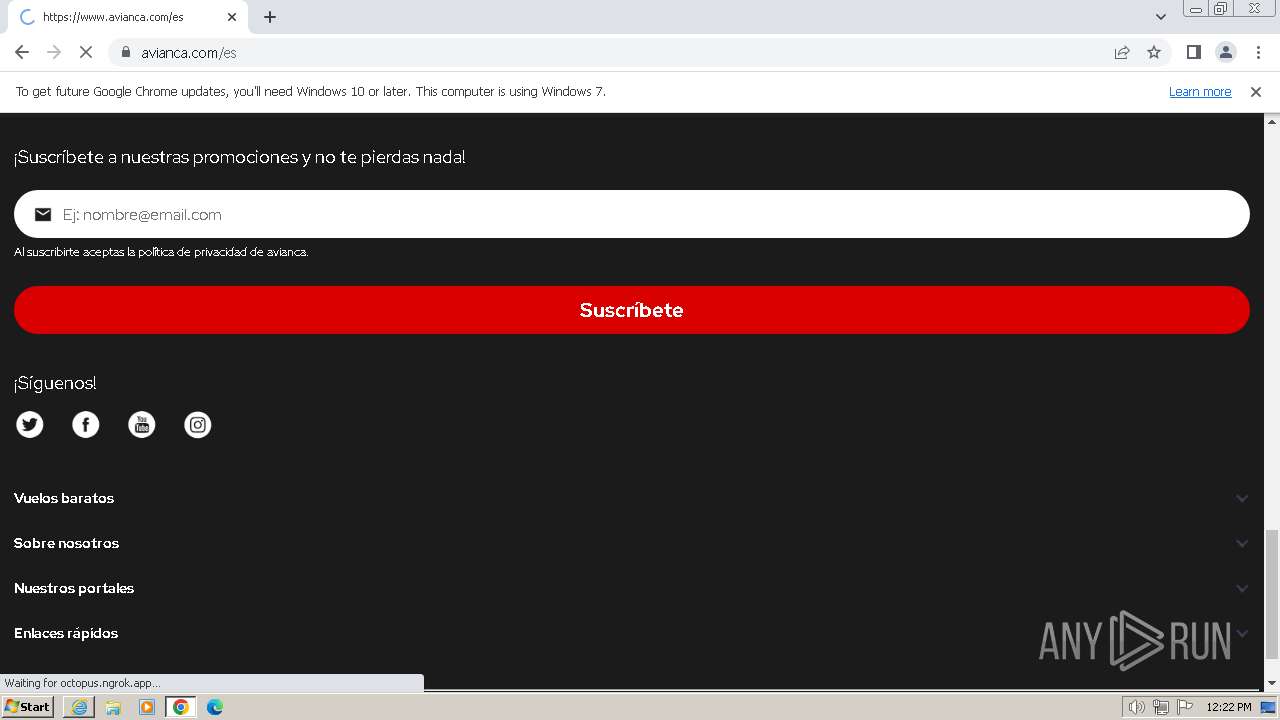Click the privacy policy notice text
The image size is (1280, 720).
[x=161, y=252]
